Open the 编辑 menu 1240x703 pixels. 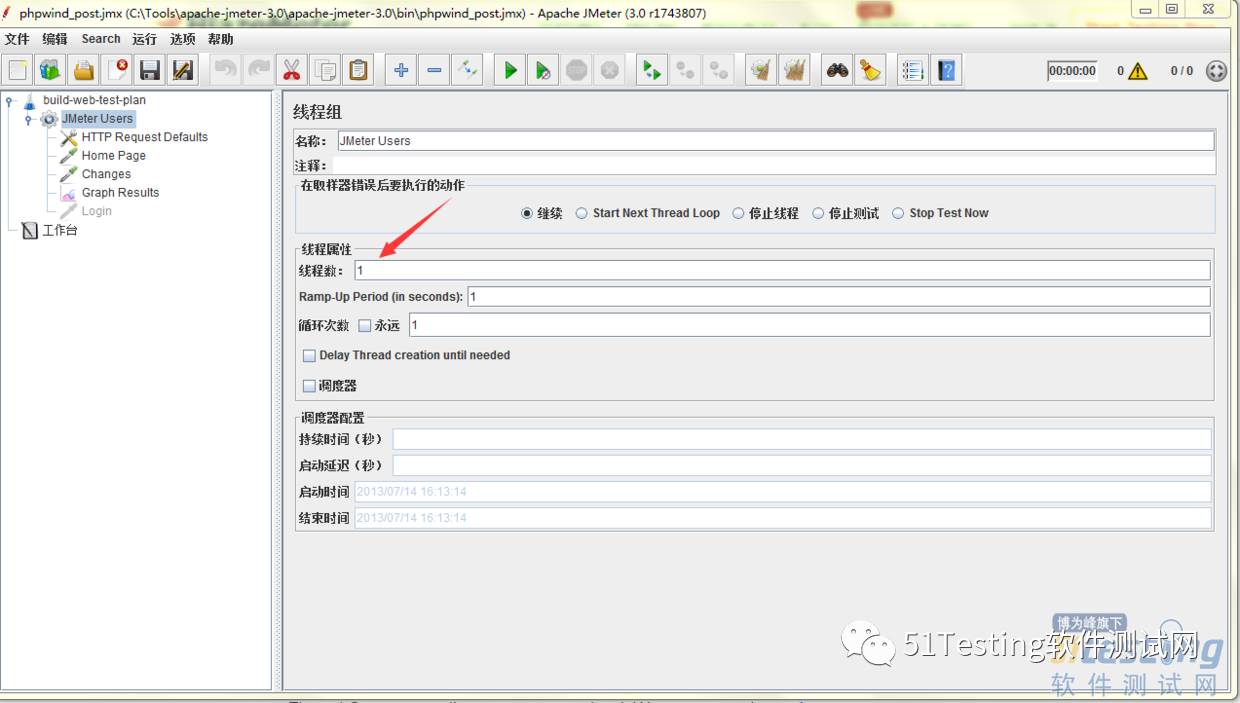pyautogui.click(x=55, y=39)
